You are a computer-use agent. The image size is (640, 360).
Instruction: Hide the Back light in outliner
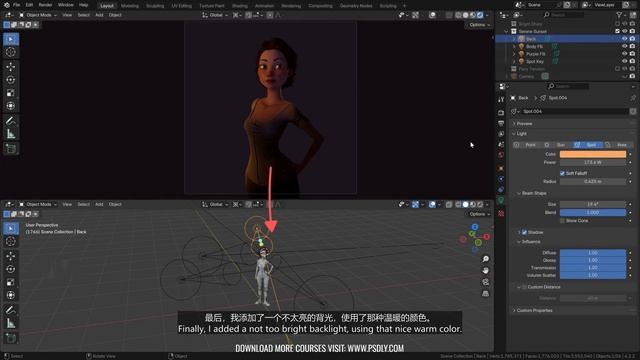(624, 39)
